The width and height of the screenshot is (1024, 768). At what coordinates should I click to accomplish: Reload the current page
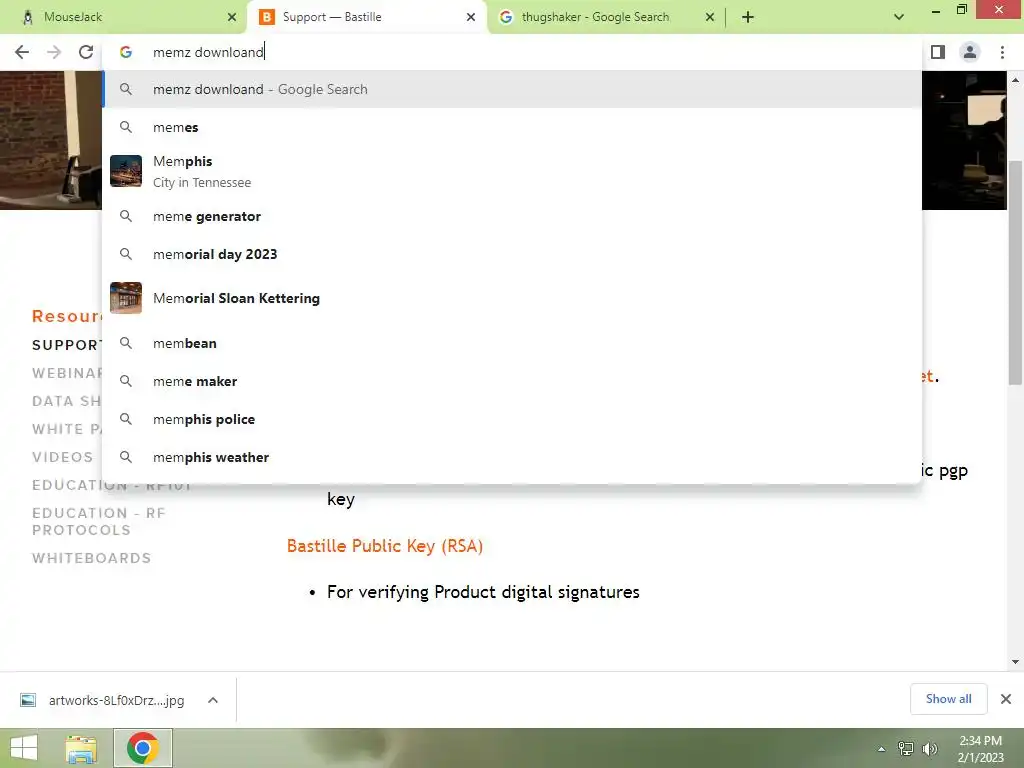point(86,52)
